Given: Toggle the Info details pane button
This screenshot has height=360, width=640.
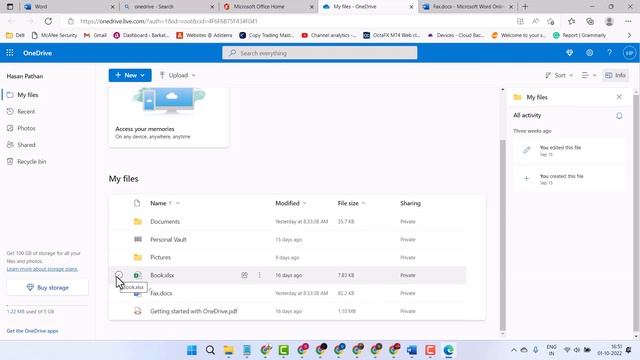Looking at the screenshot, I should tap(616, 75).
